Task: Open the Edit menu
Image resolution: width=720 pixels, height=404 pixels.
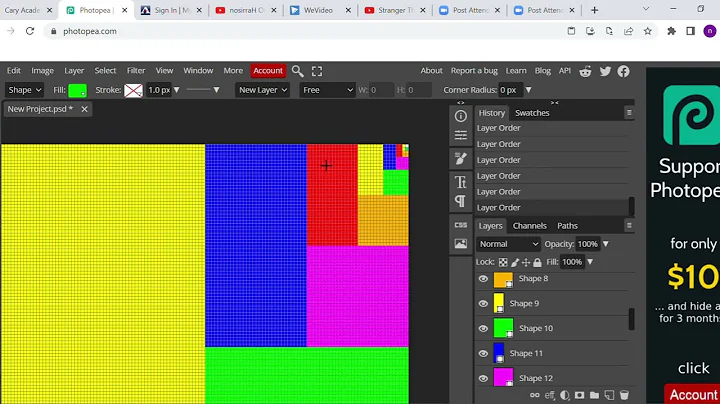Action: point(14,71)
